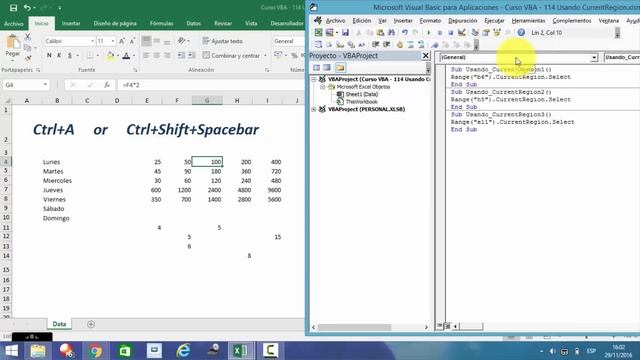Screen dimensions: 640x360
Task: Select ThisWorkbook in project tree
Action: point(361,102)
